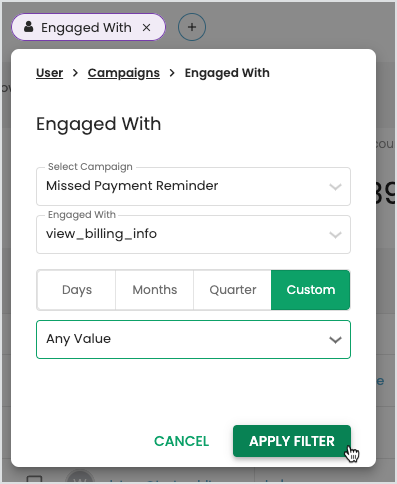Open the Engaged With filter chip label

86,27
